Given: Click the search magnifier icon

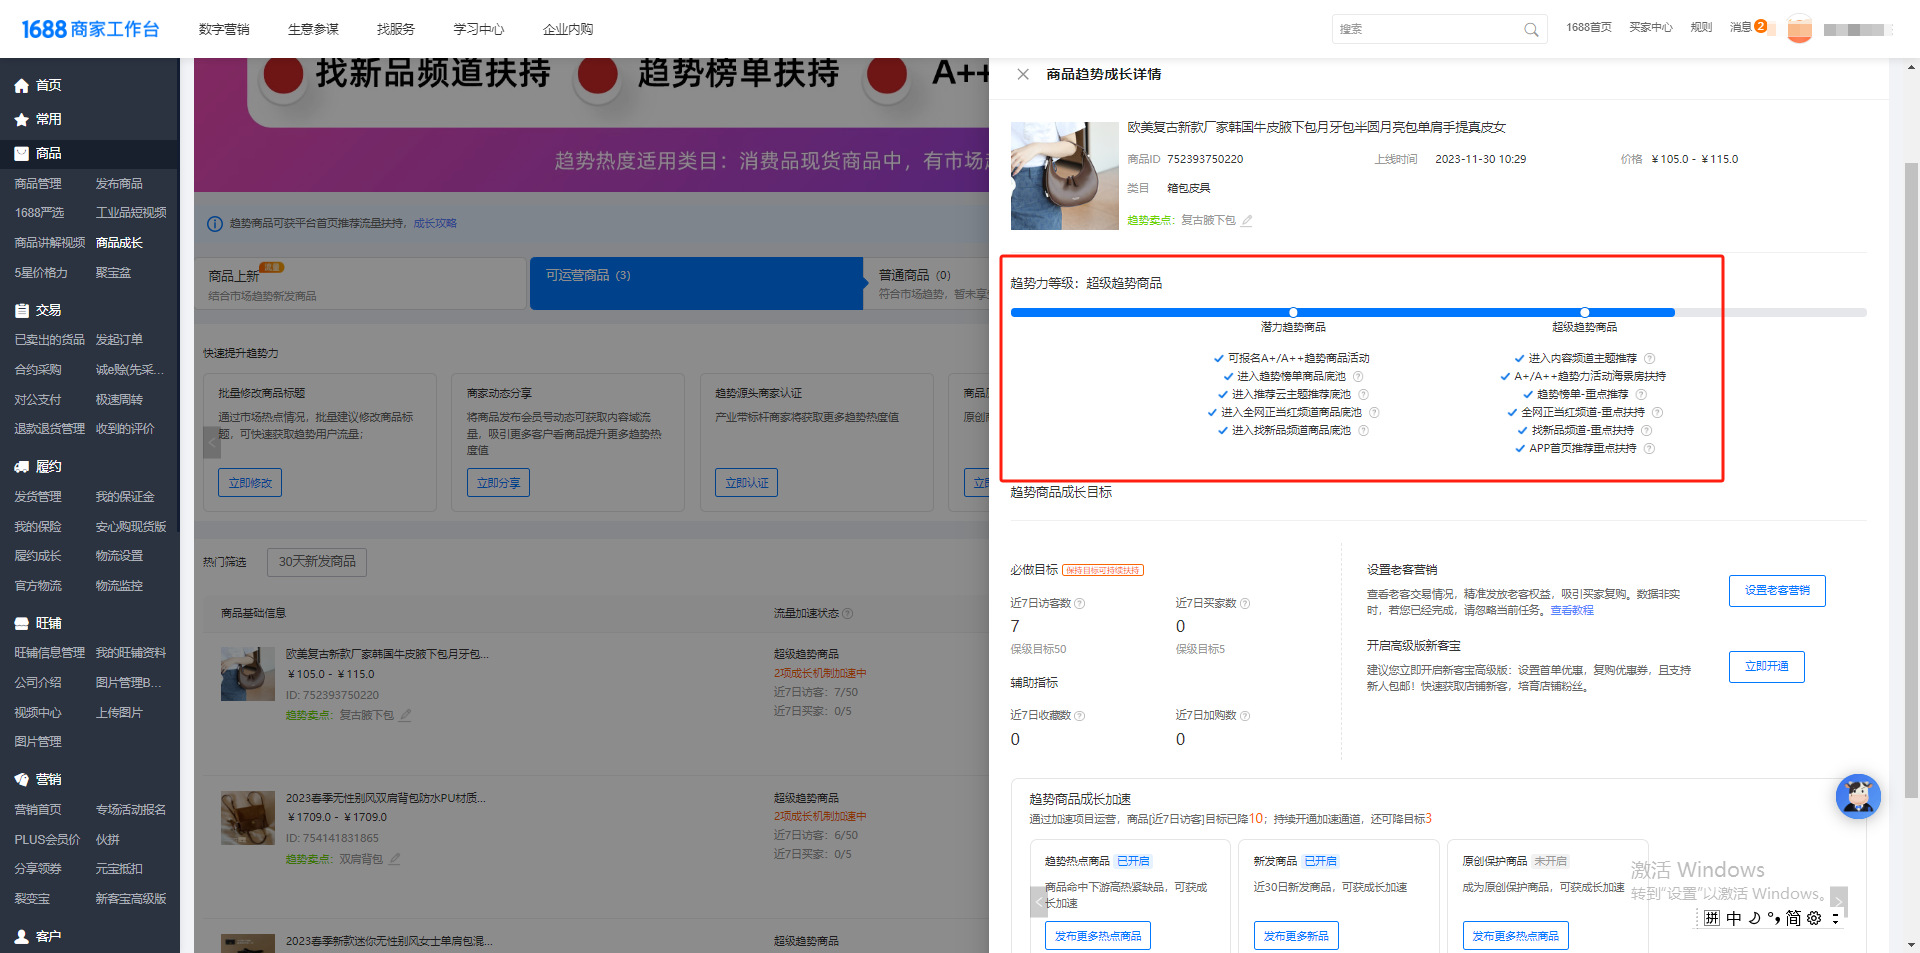Looking at the screenshot, I should tap(1530, 30).
